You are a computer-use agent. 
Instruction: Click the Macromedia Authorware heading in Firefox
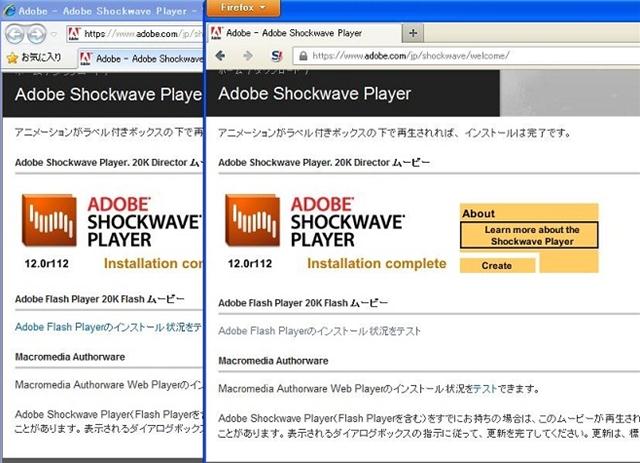pos(273,361)
